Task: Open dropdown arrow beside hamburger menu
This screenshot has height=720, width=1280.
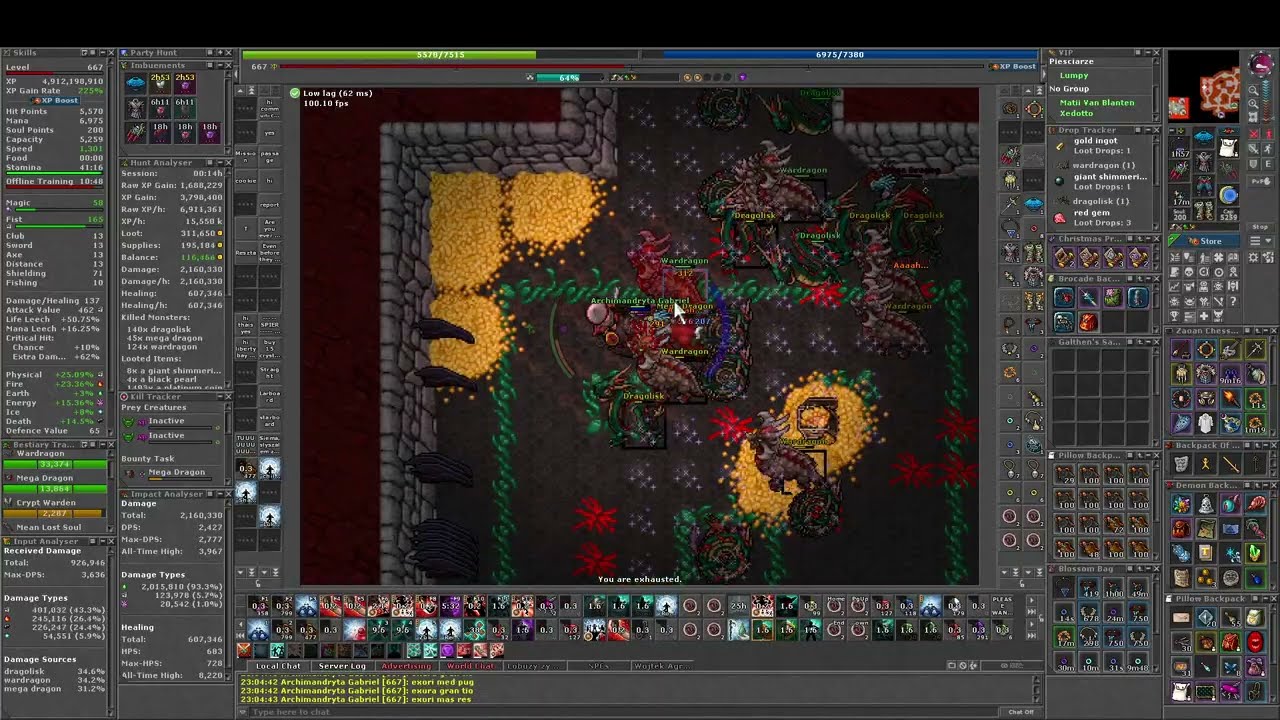Action: pyautogui.click(x=1268, y=241)
